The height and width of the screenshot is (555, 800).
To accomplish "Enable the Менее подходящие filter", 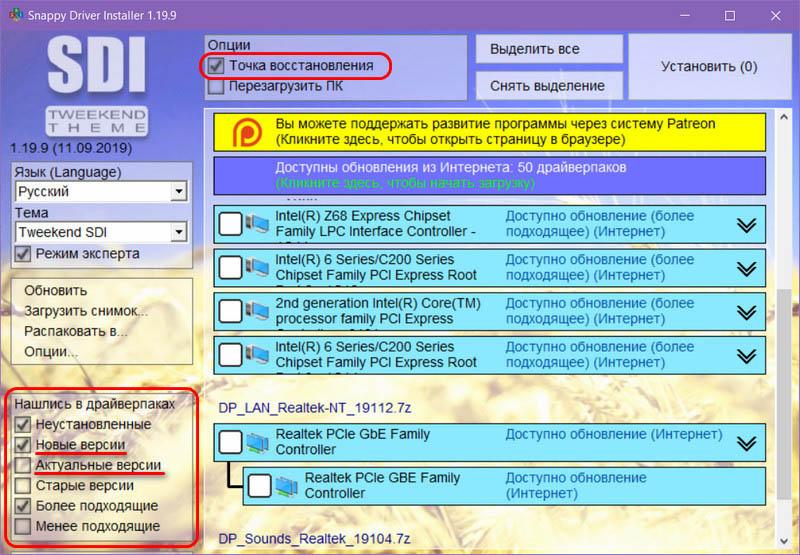I will click(x=23, y=526).
